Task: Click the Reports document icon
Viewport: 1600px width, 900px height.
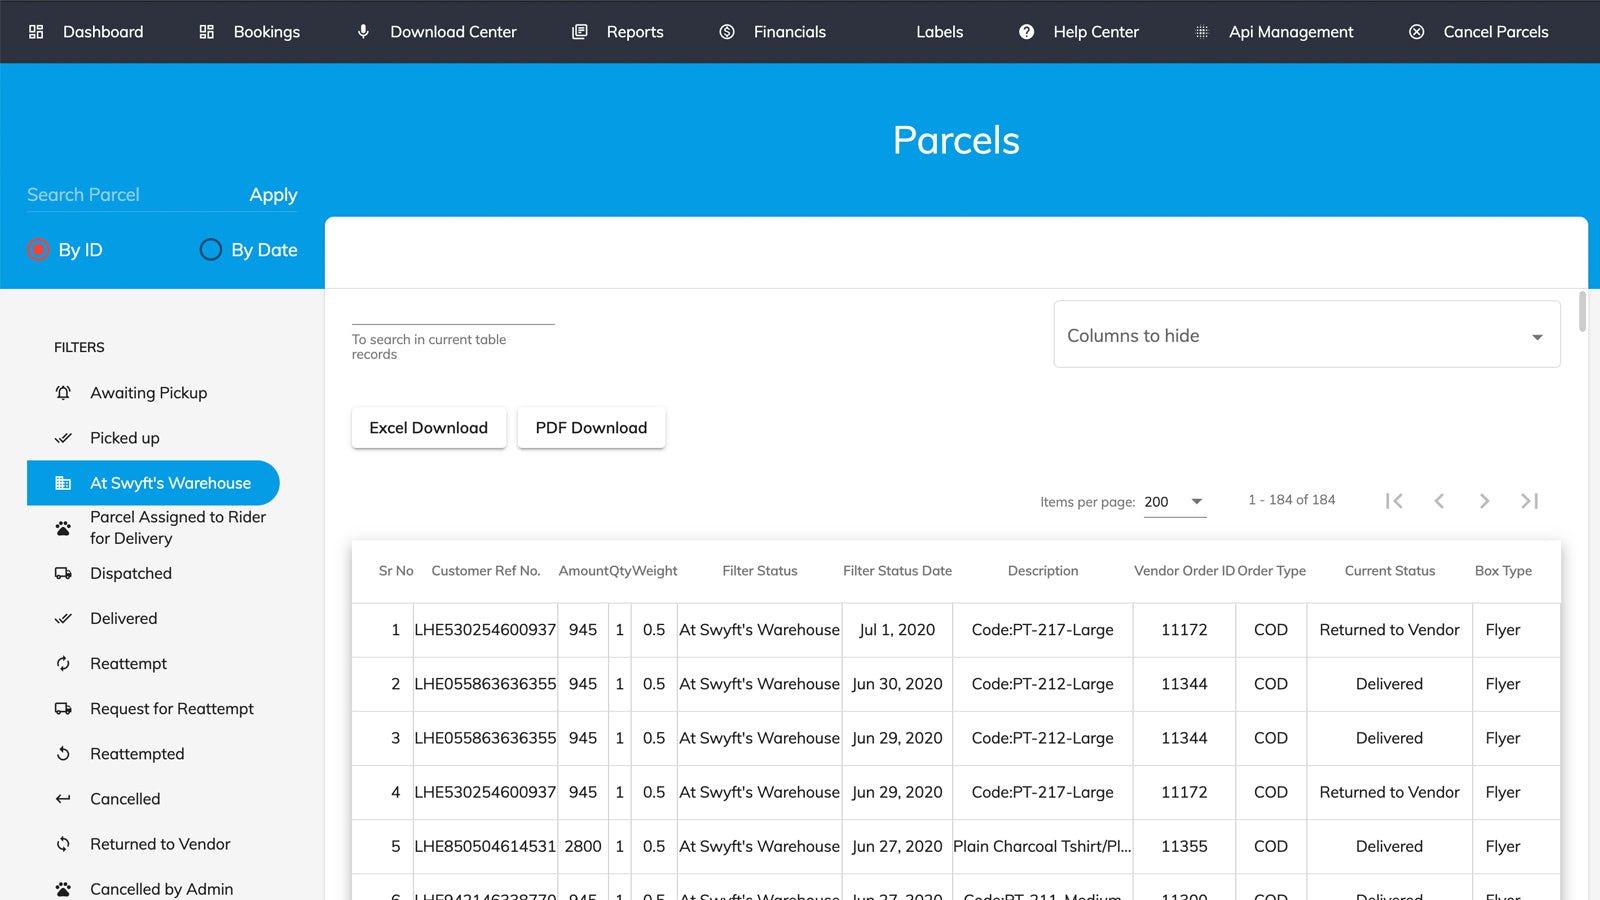Action: tap(580, 32)
